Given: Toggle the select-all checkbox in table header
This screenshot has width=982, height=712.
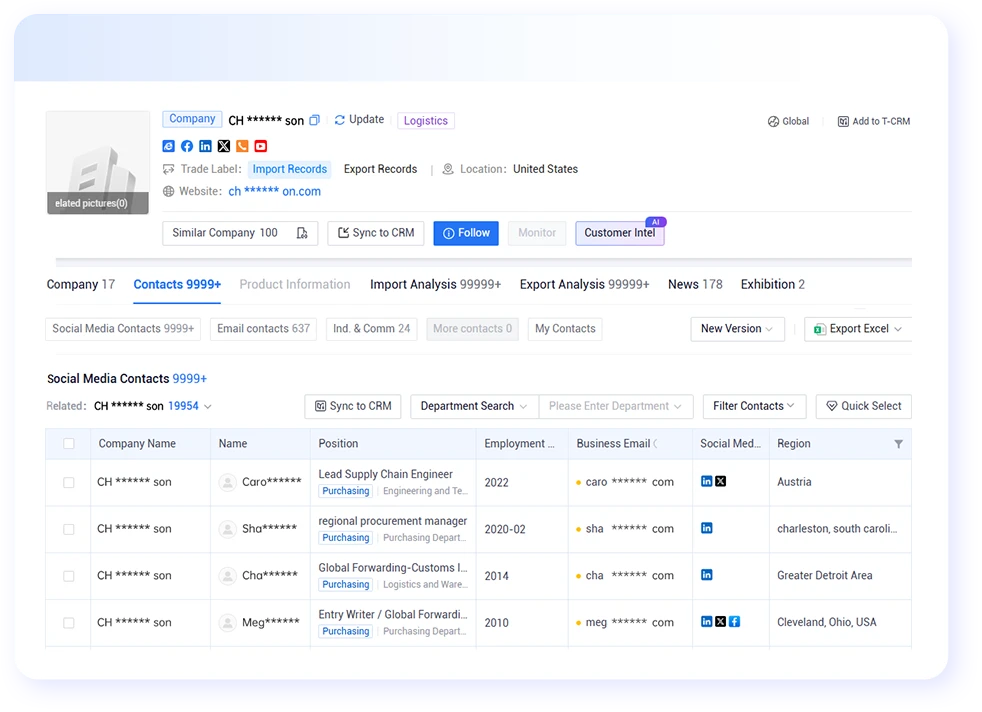Looking at the screenshot, I should (x=69, y=443).
